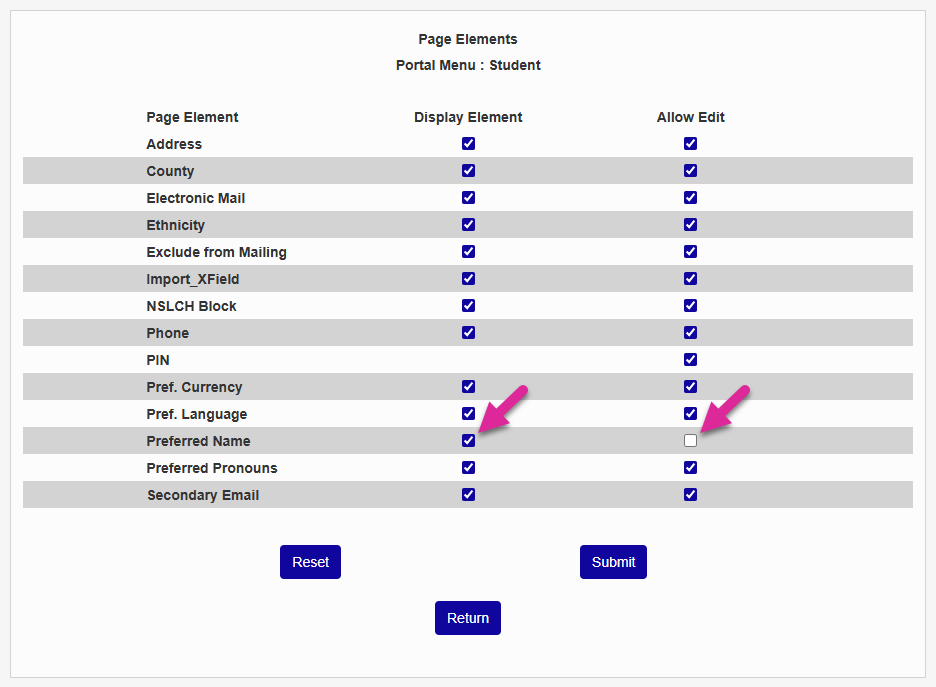Select the Import_XField row label

tap(193, 279)
